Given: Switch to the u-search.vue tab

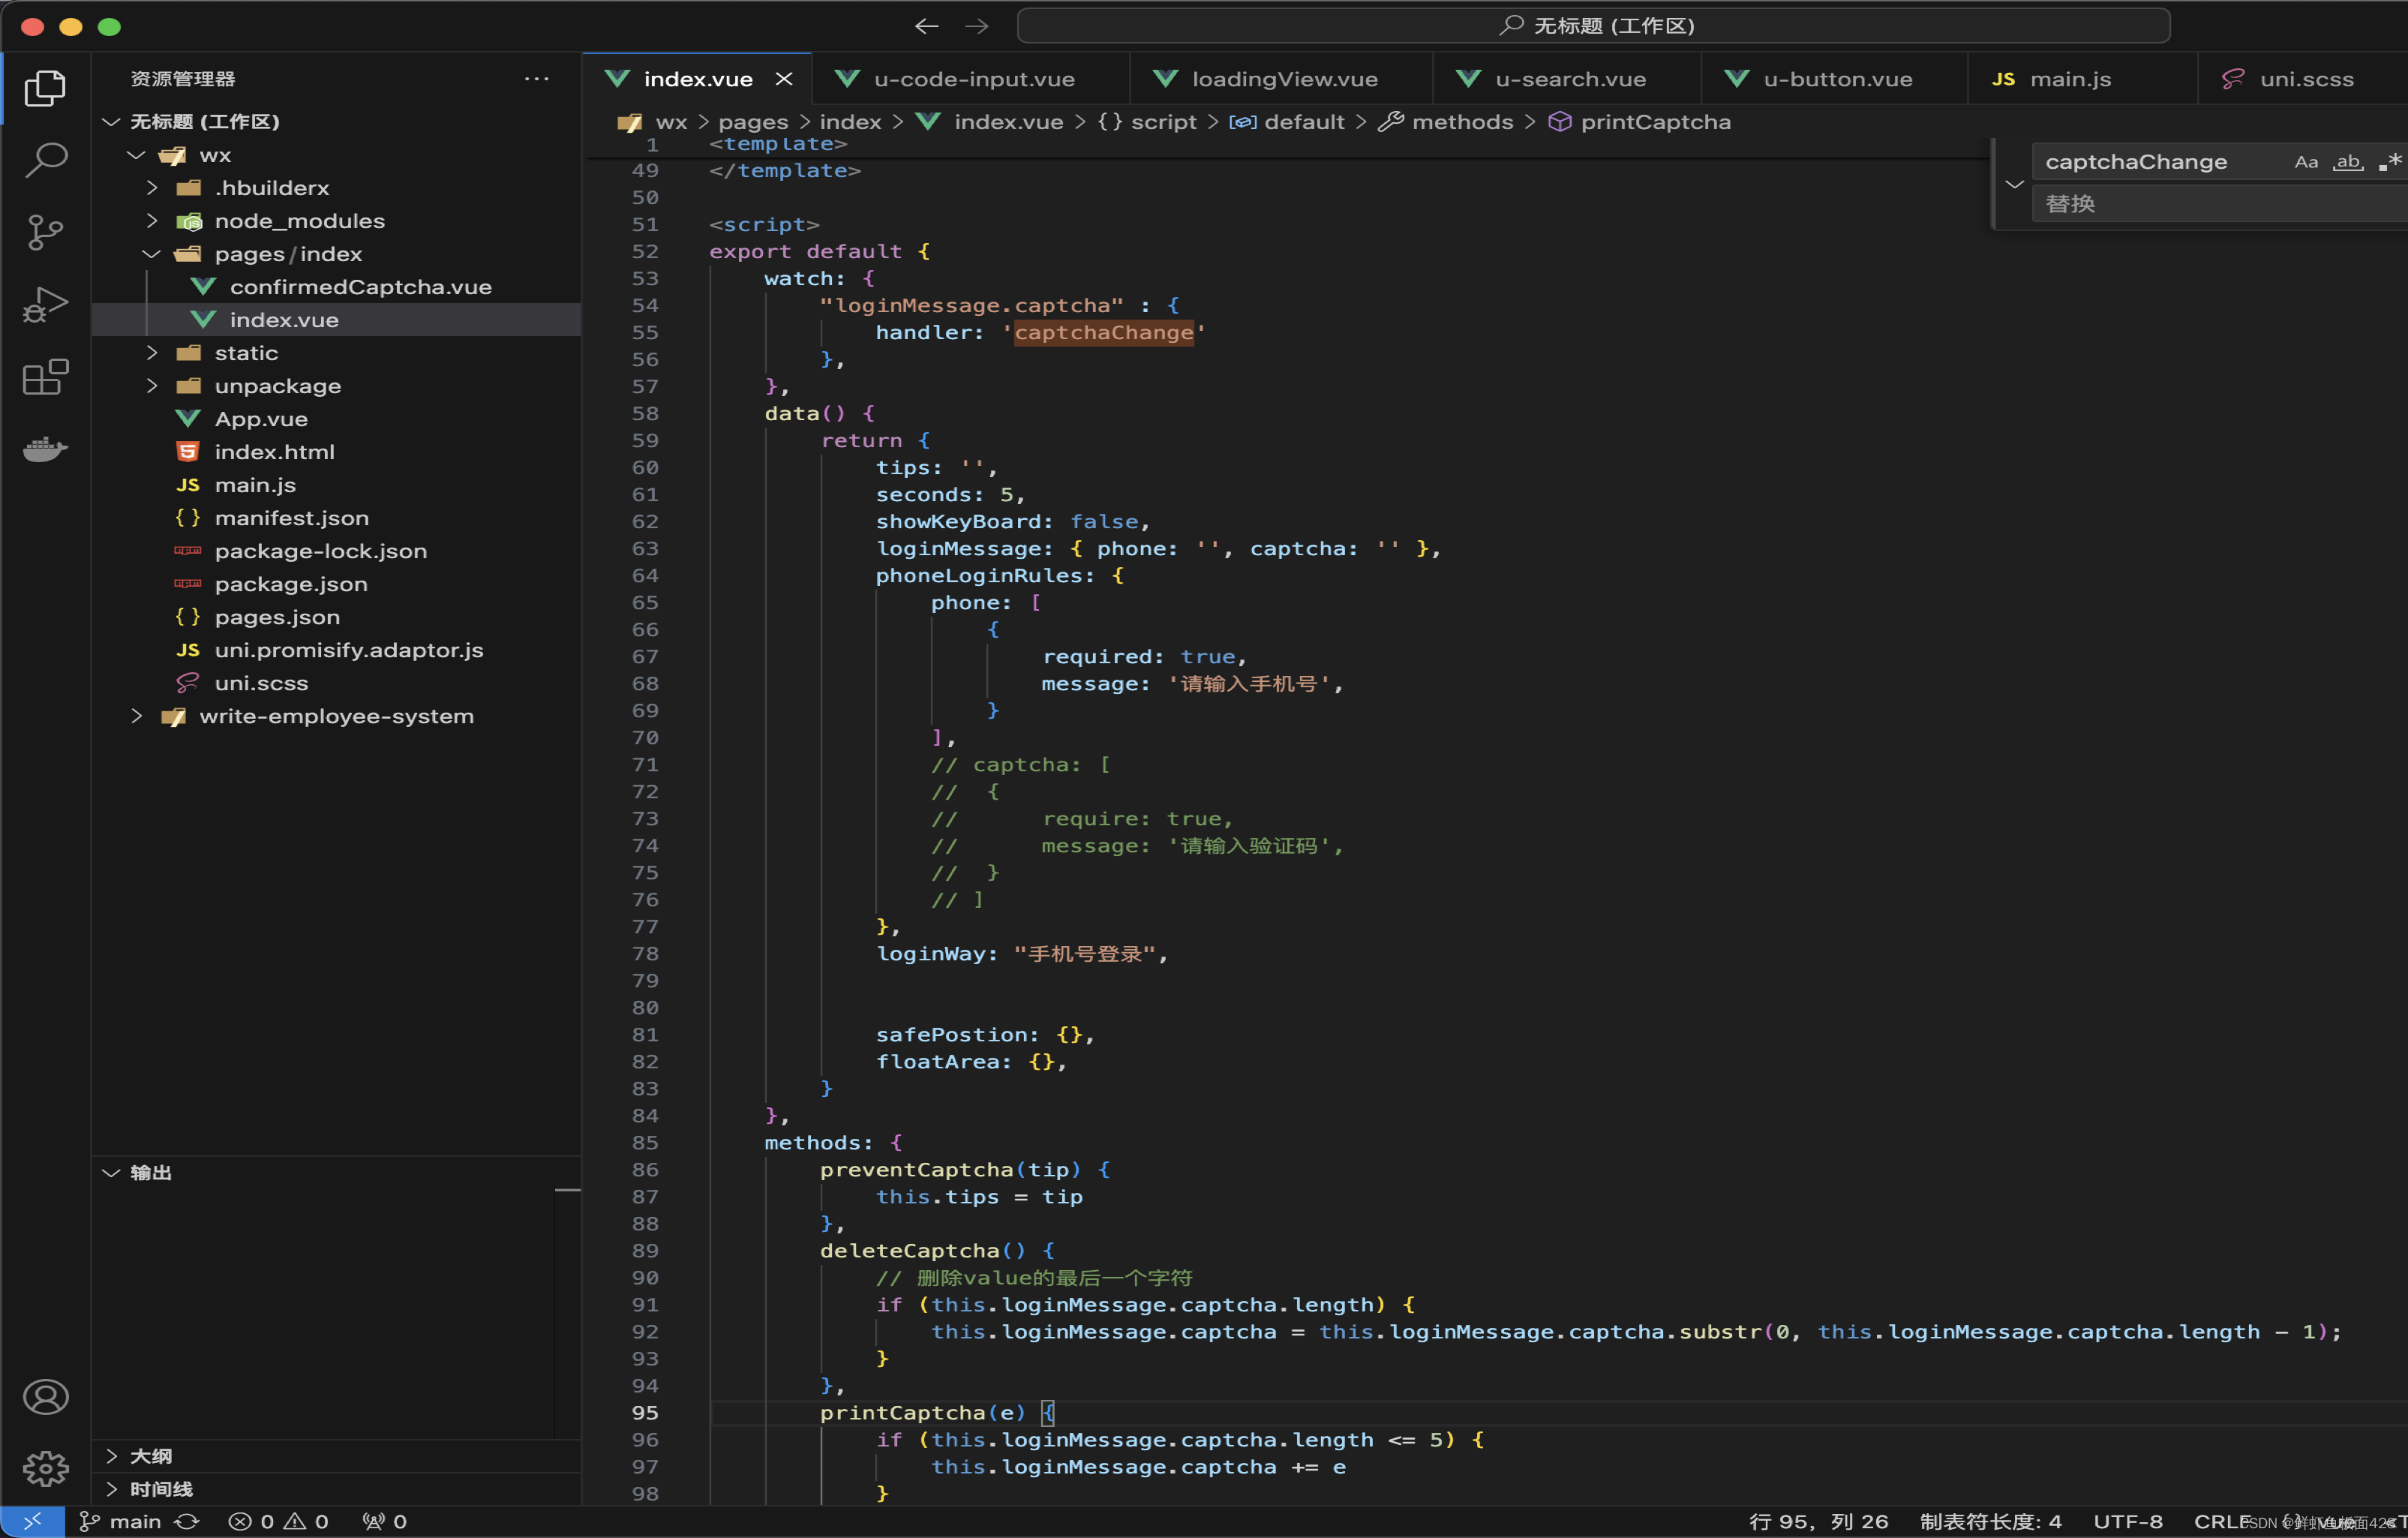Looking at the screenshot, I should tap(1567, 78).
